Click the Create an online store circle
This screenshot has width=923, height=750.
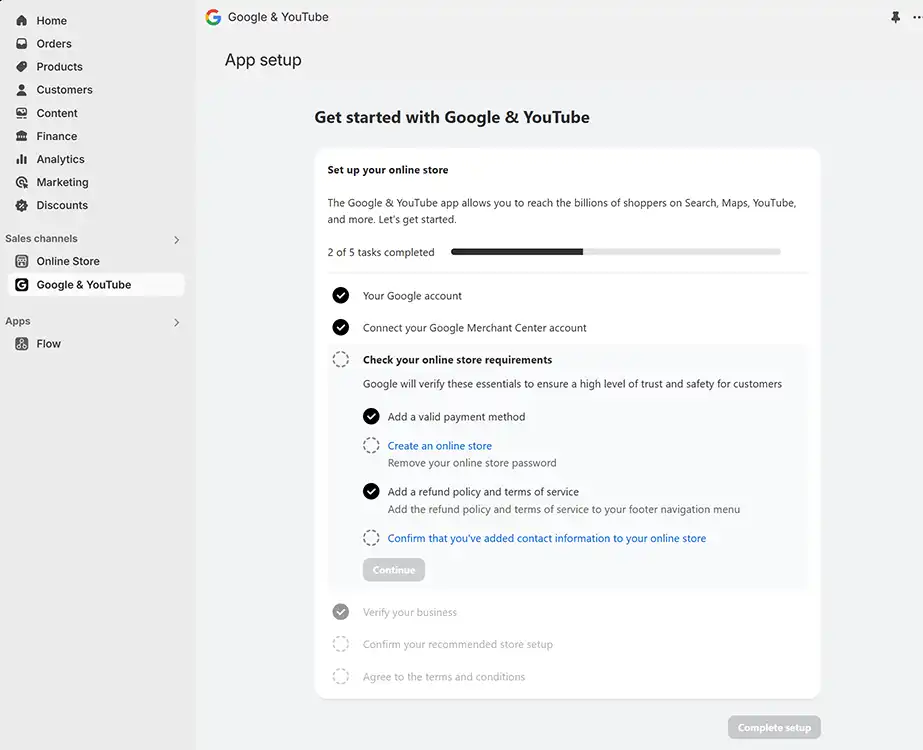pyautogui.click(x=371, y=445)
